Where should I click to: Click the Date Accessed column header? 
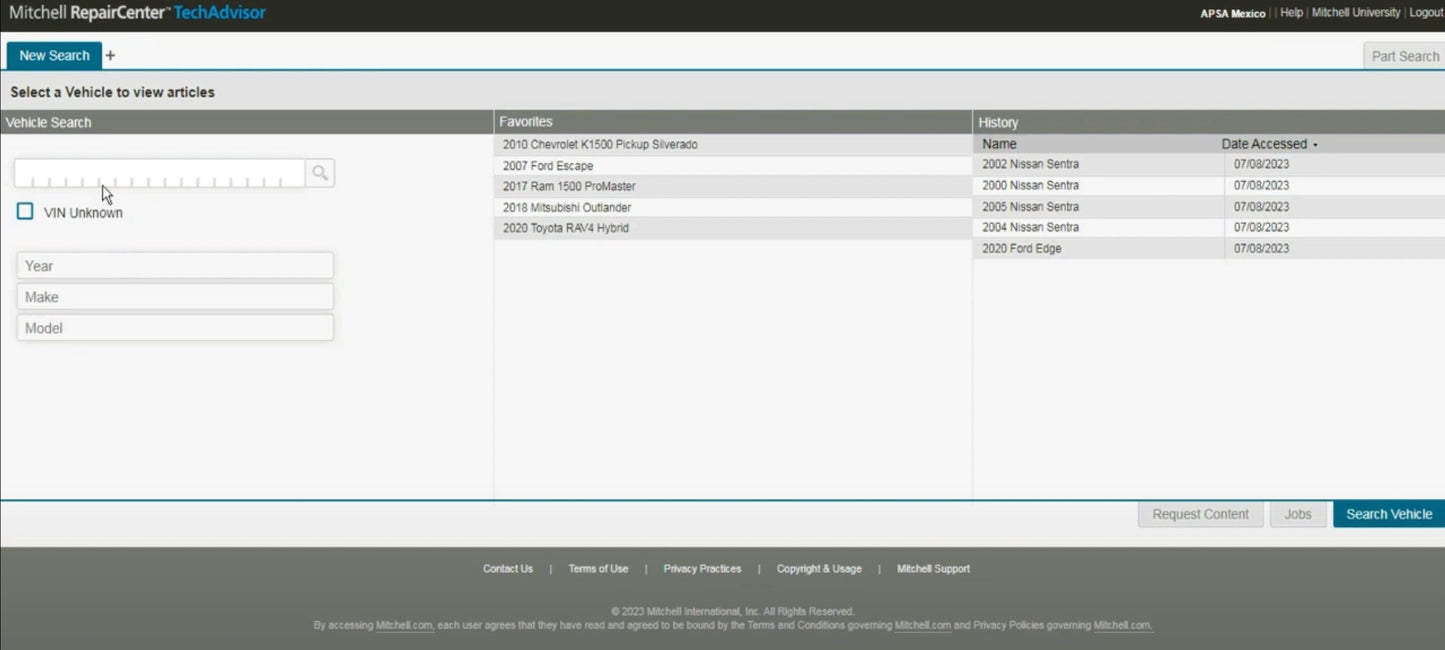click(1264, 144)
